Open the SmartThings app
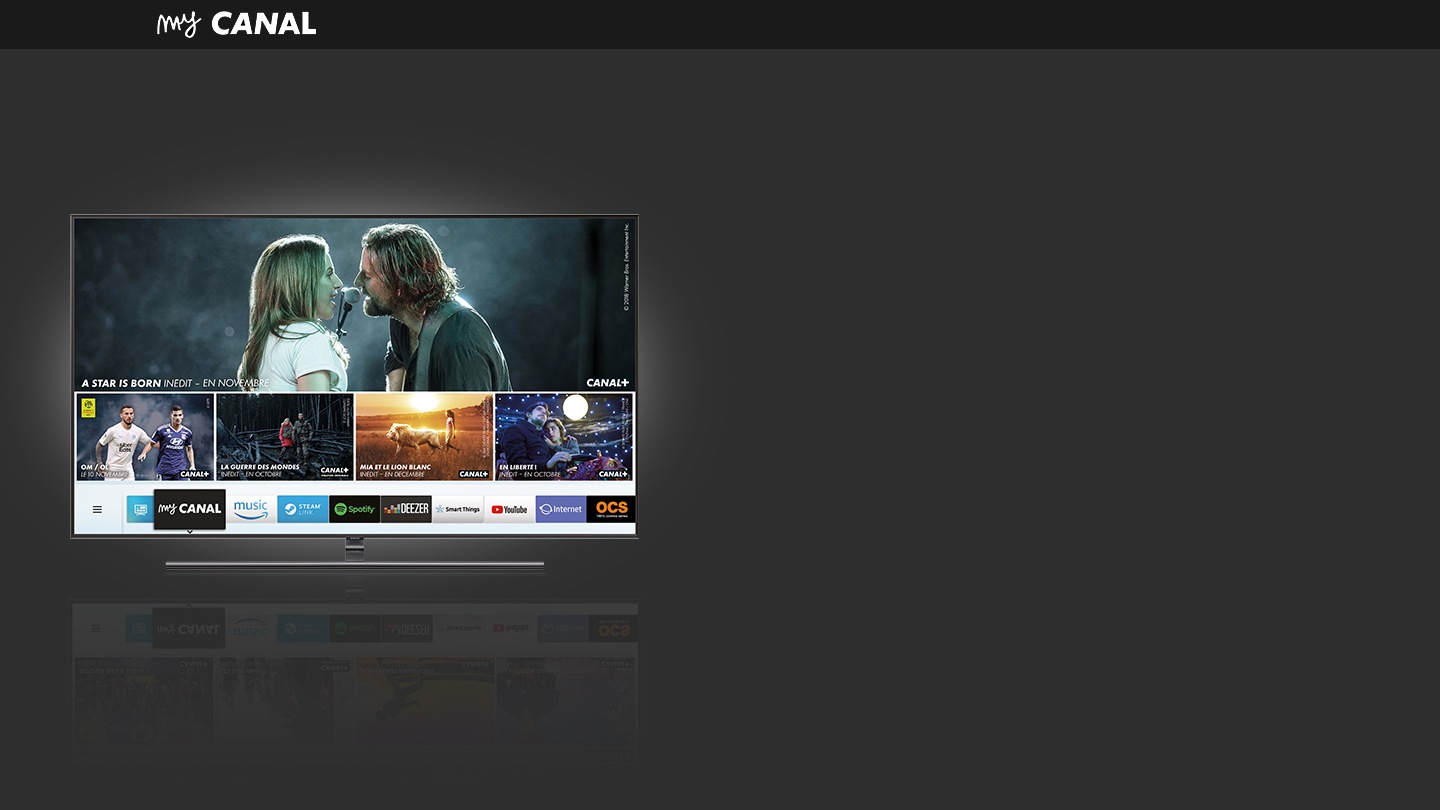This screenshot has width=1440, height=810. [458, 509]
